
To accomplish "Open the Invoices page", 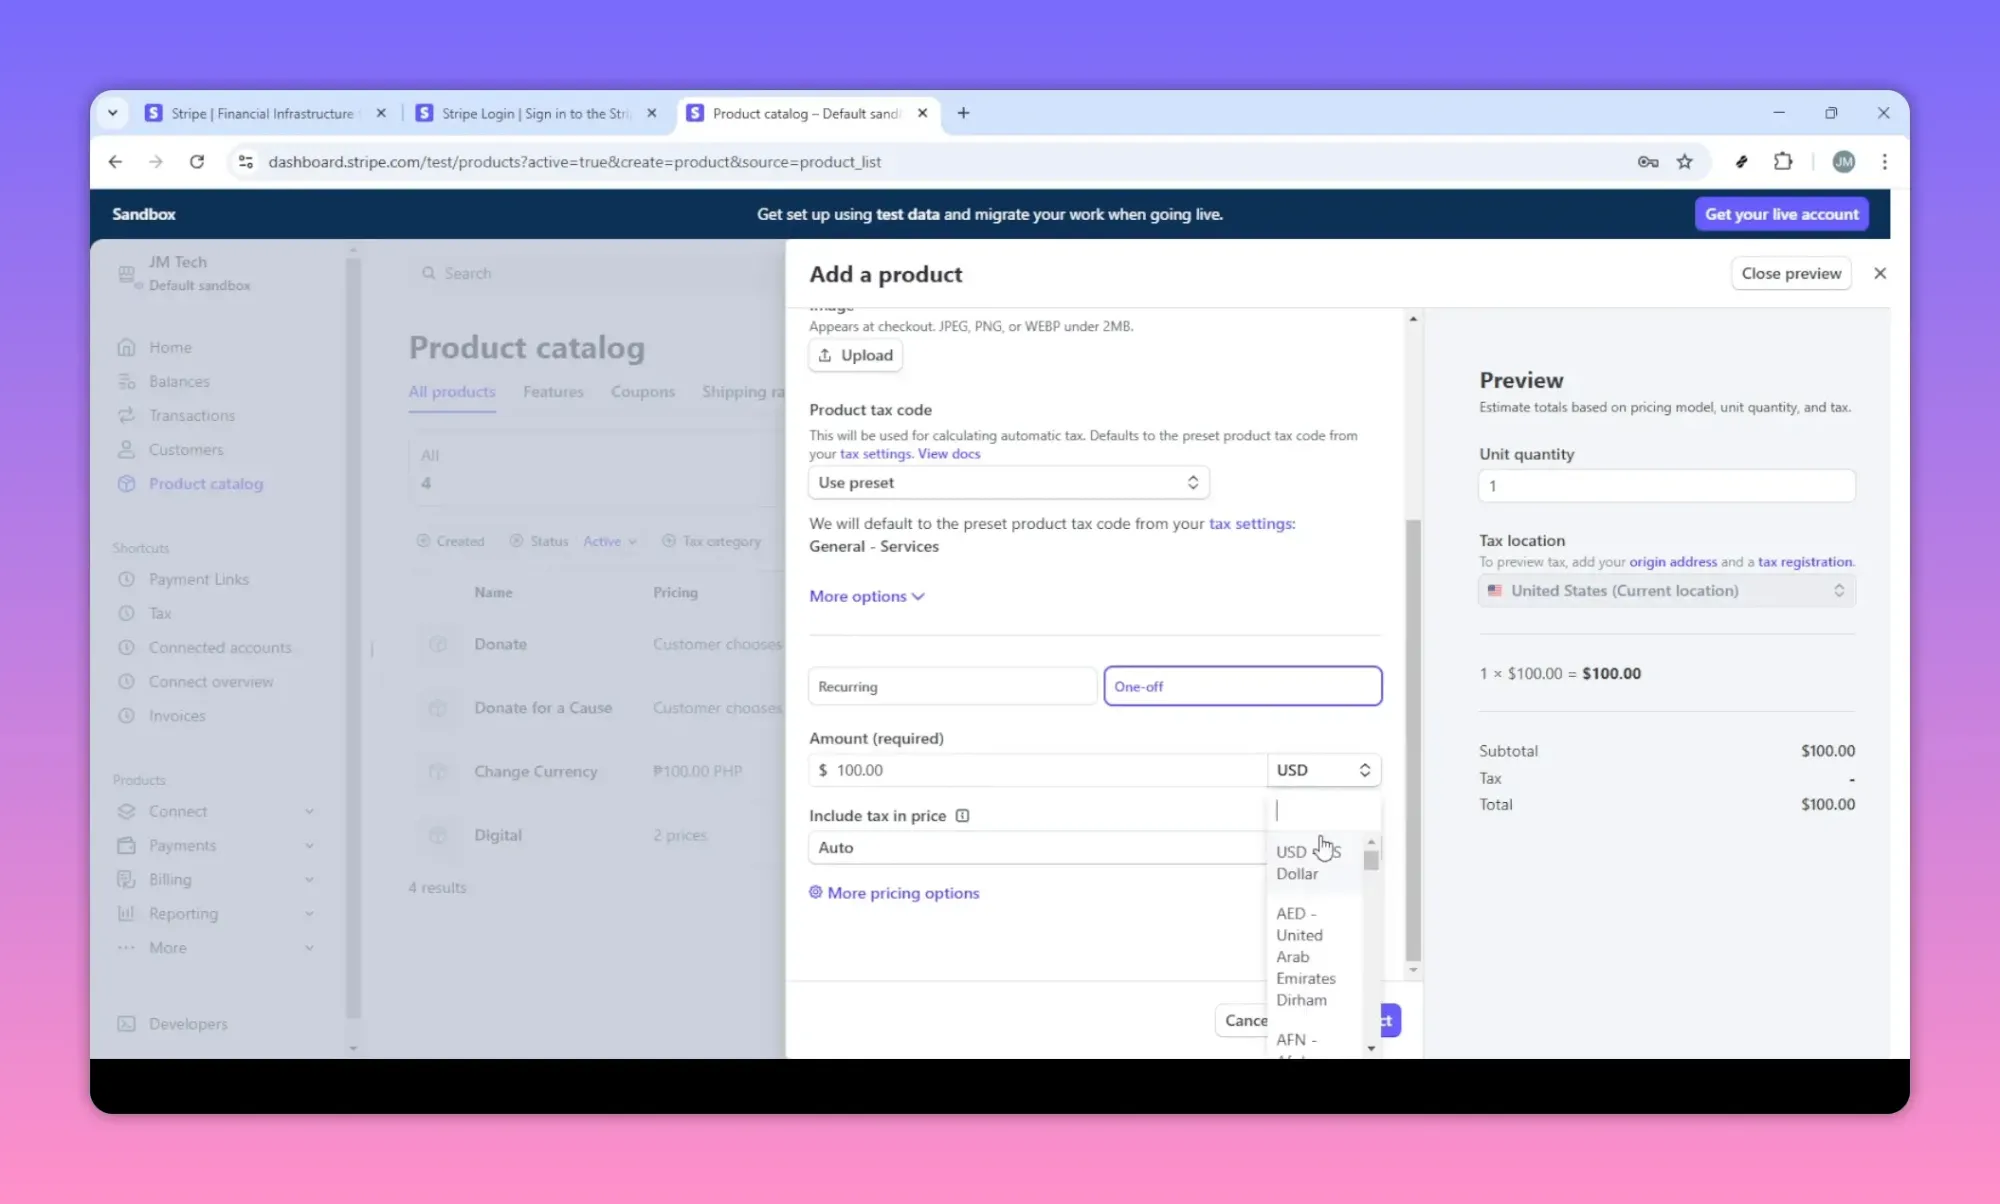I will 176,715.
